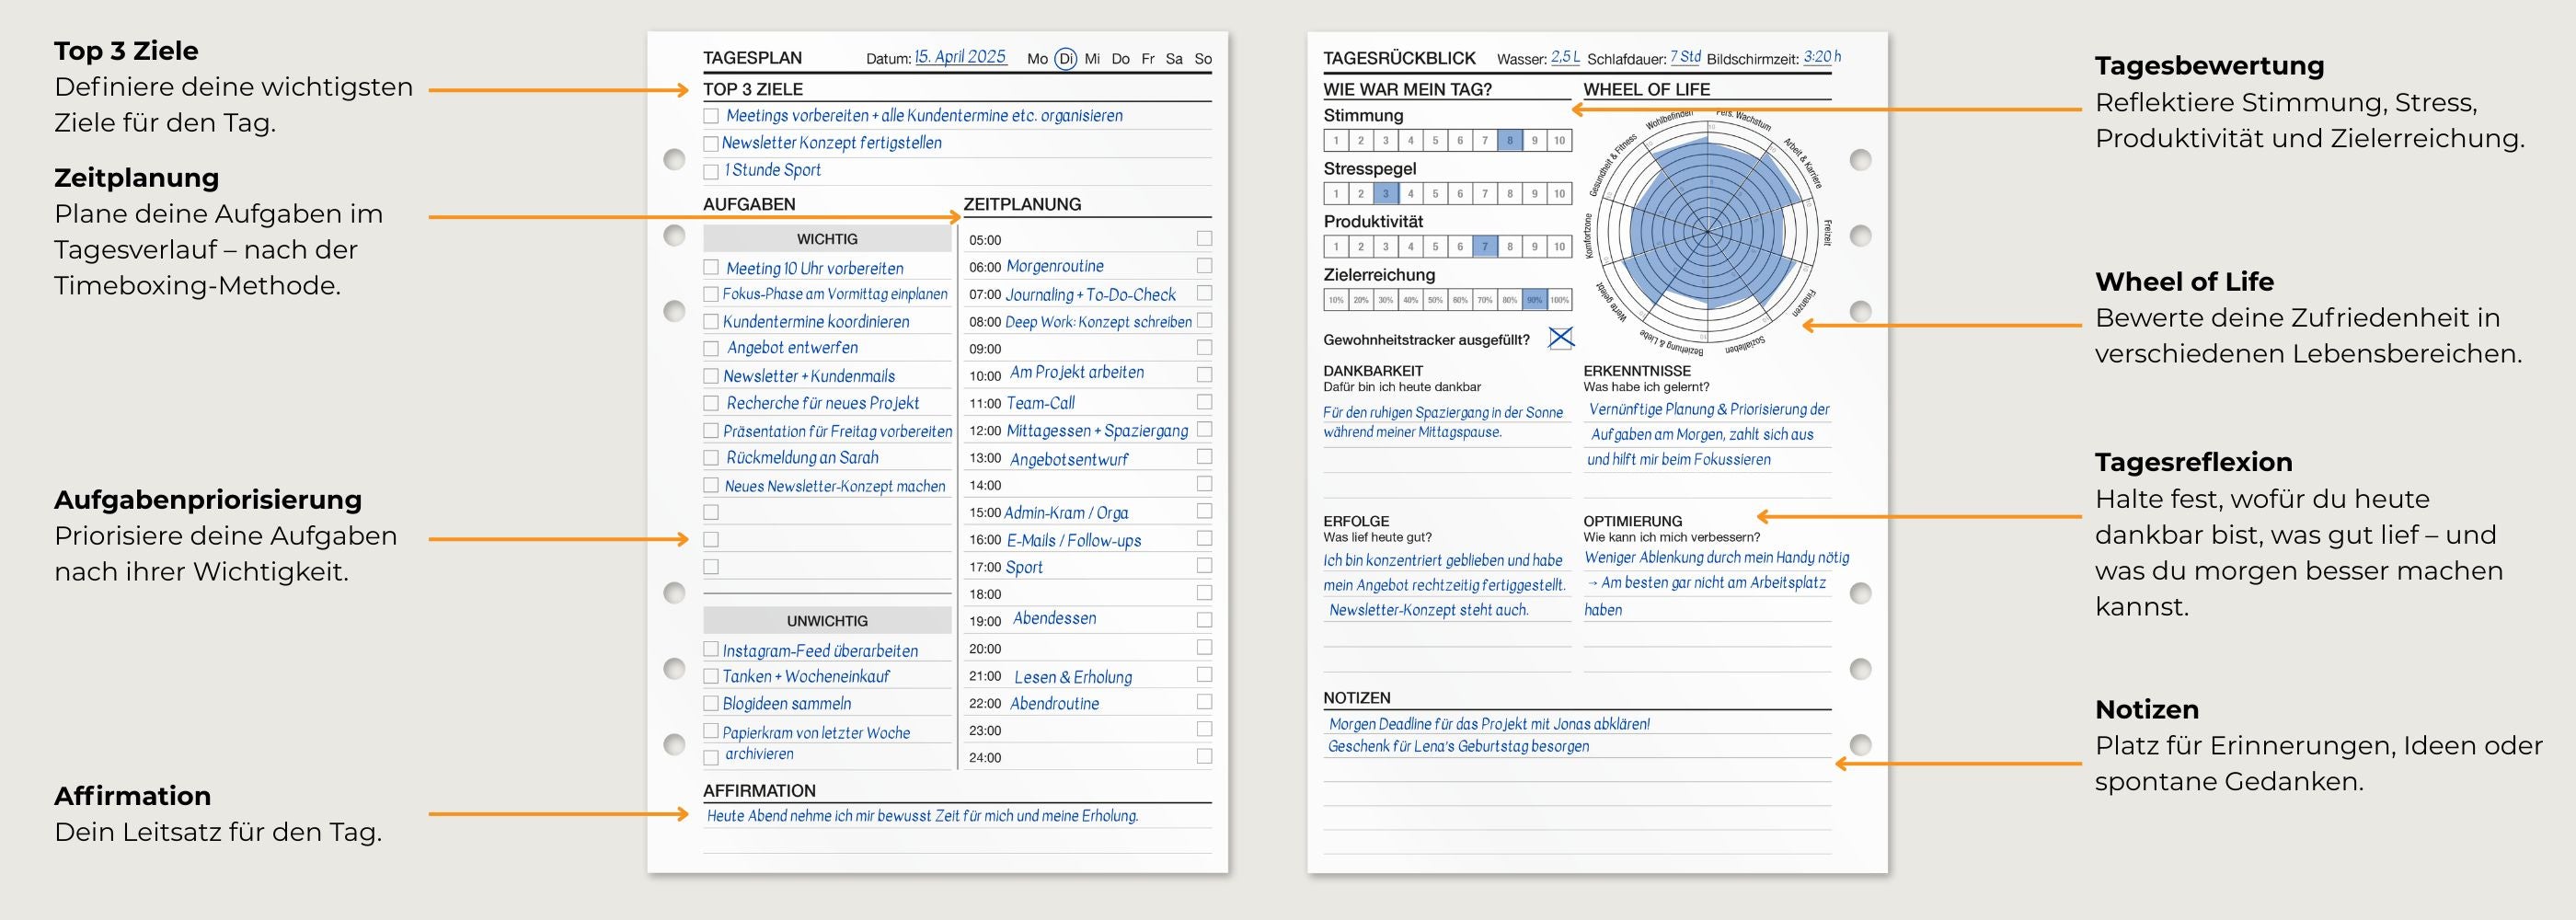Toggle the crossed Gewohnheitstracker box
The height and width of the screenshot is (920, 2576).
pos(1560,338)
